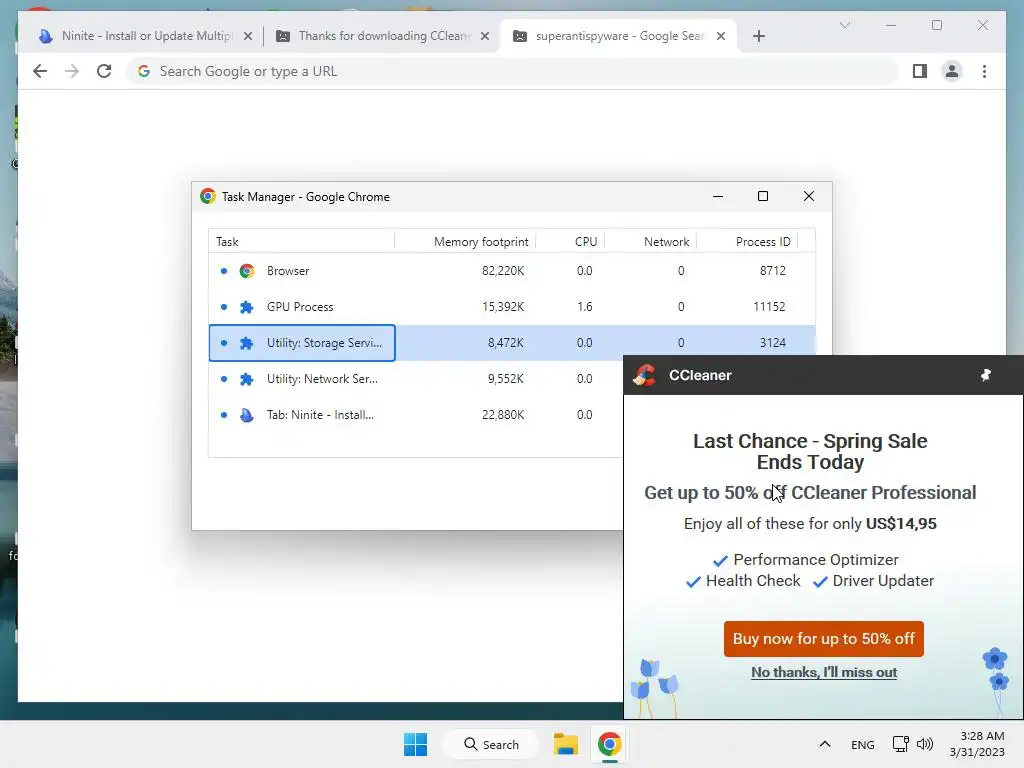Click puzzle icon beside GPU Process
The width and height of the screenshot is (1024, 768).
pyautogui.click(x=246, y=307)
